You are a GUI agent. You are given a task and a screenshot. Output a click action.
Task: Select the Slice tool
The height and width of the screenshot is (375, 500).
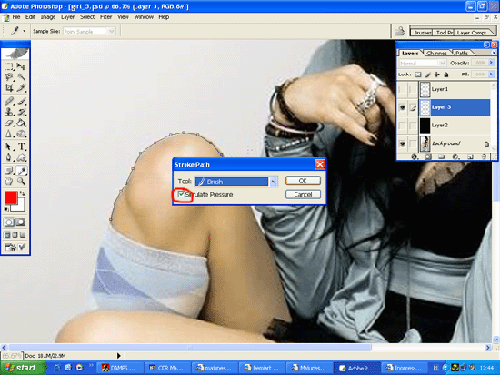coord(21,88)
